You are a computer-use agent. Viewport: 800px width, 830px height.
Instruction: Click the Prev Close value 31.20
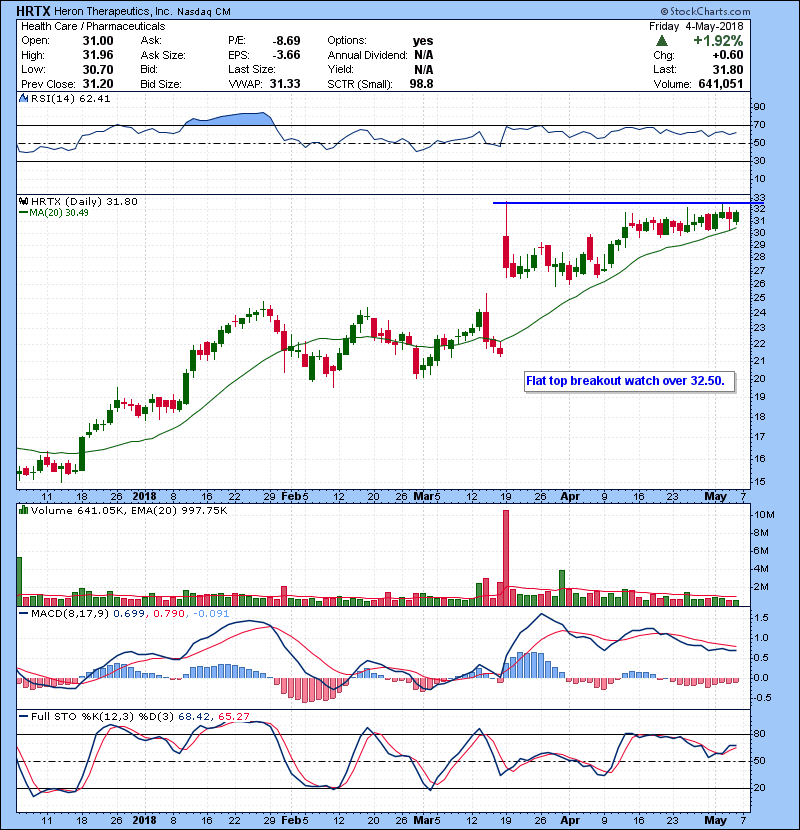[98, 84]
